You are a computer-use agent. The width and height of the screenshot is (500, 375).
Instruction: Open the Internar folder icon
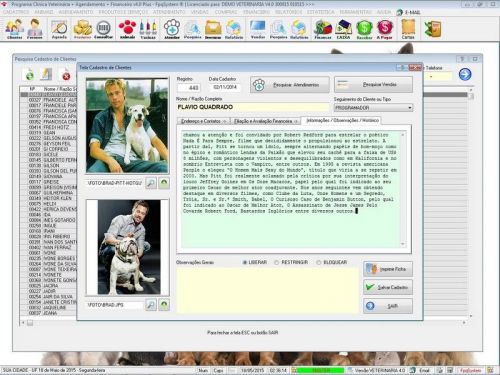213,29
